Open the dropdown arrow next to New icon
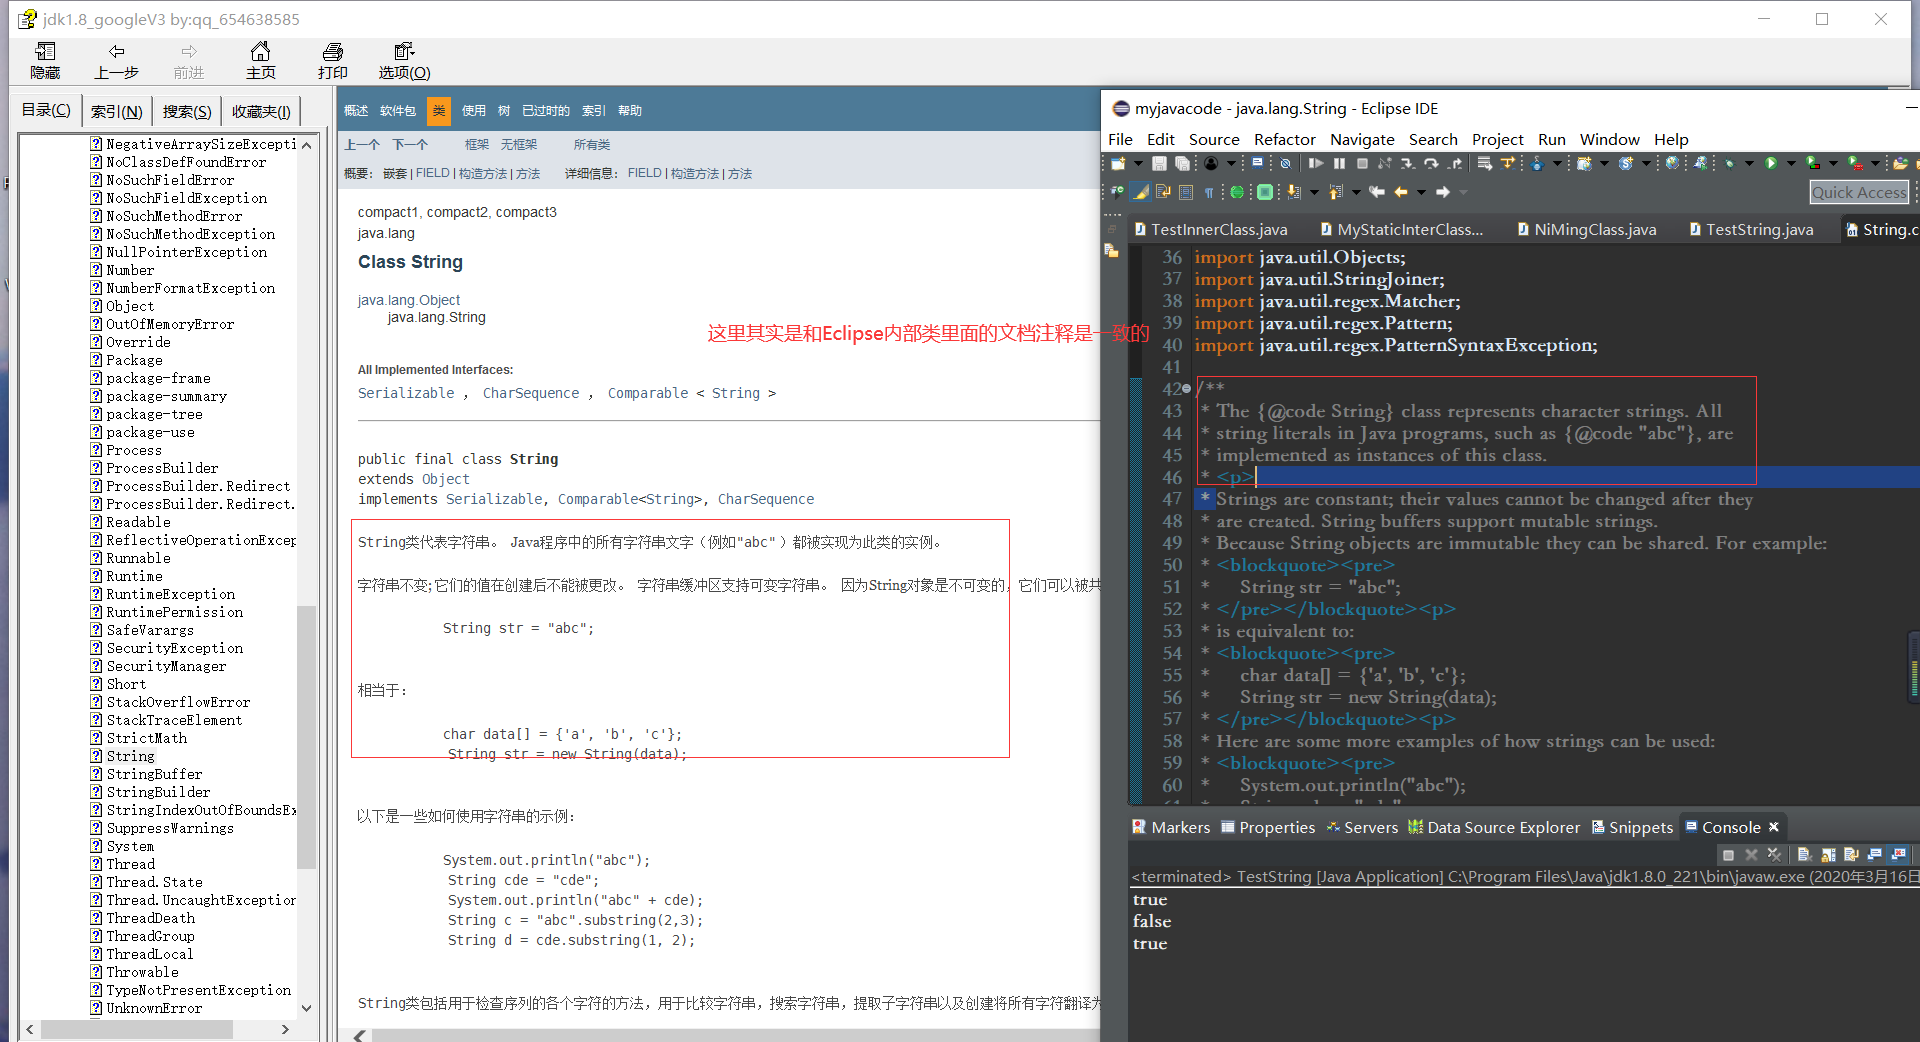The width and height of the screenshot is (1920, 1042). click(x=1137, y=163)
